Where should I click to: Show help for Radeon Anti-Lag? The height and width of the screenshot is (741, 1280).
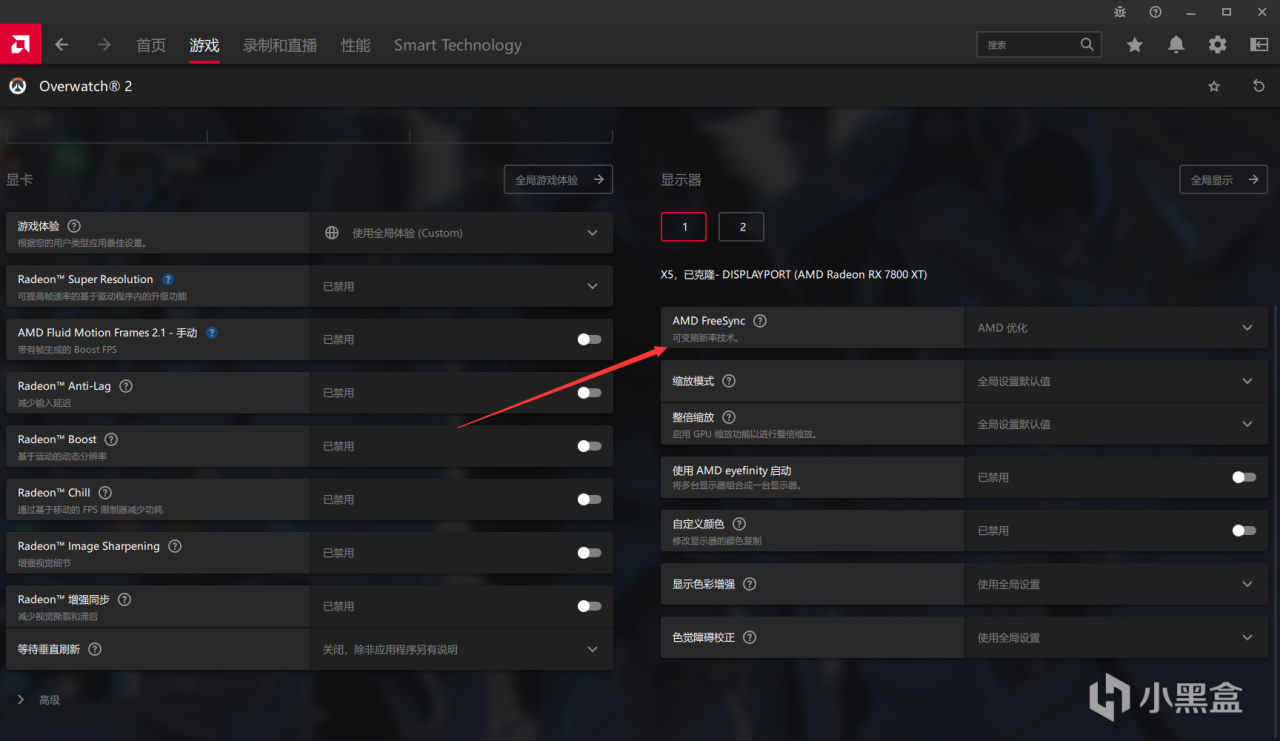point(126,386)
